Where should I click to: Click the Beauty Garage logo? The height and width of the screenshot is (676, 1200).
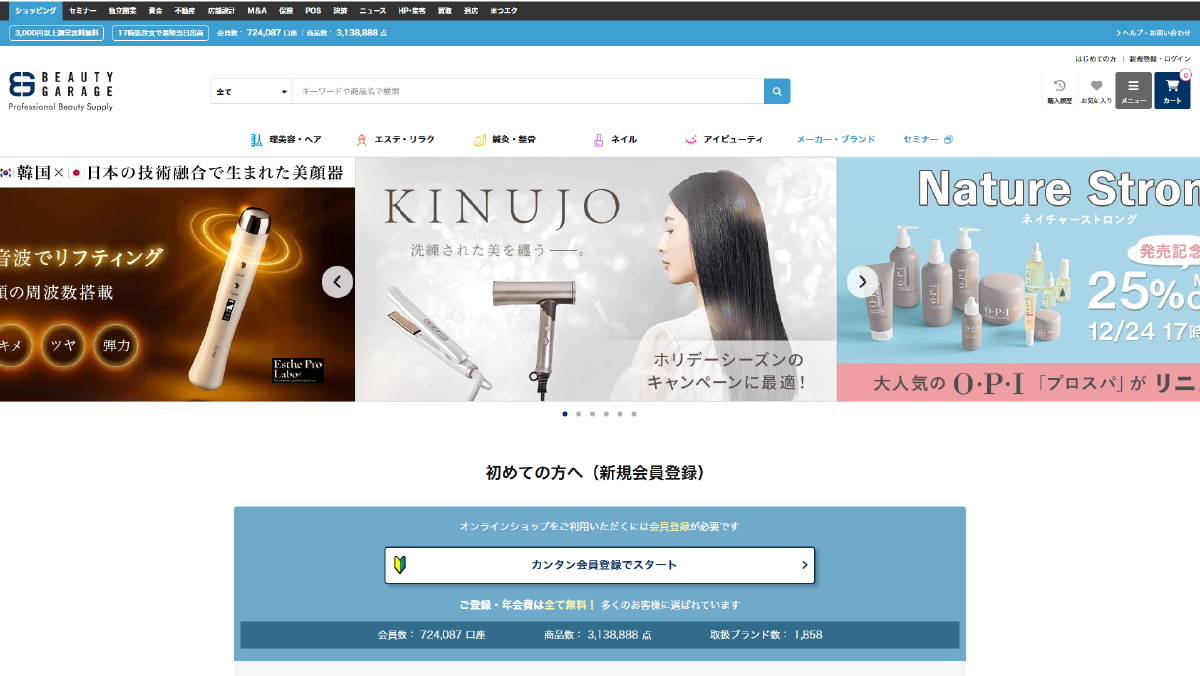(x=61, y=90)
